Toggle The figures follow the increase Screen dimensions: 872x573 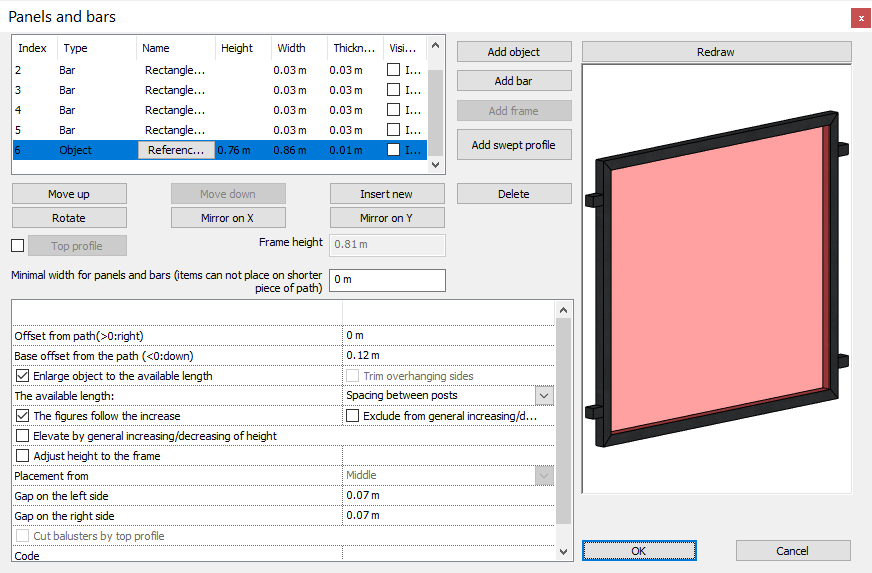click(23, 416)
